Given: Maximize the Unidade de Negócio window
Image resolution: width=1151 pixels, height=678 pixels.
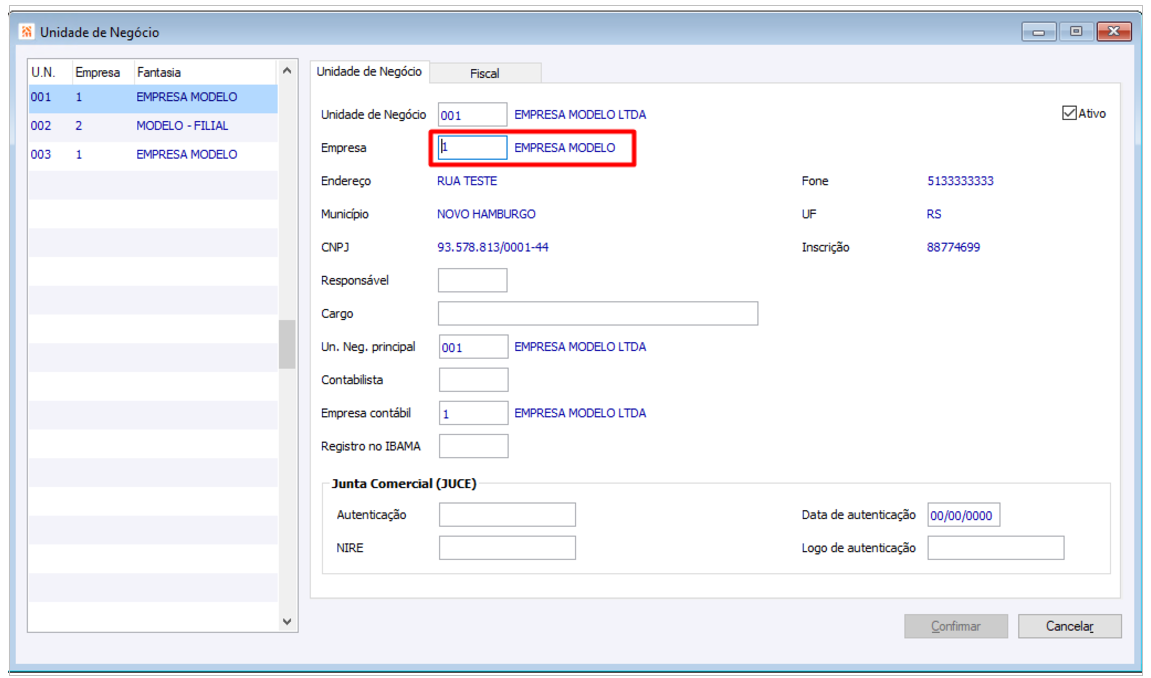Looking at the screenshot, I should (1076, 32).
